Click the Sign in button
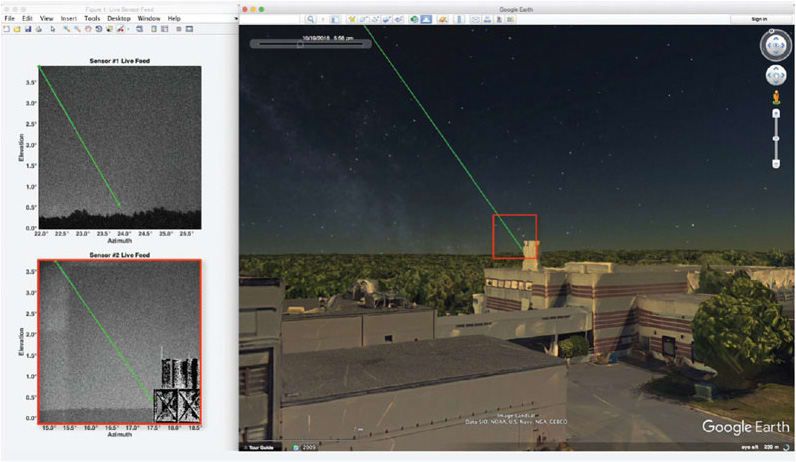 coord(759,19)
